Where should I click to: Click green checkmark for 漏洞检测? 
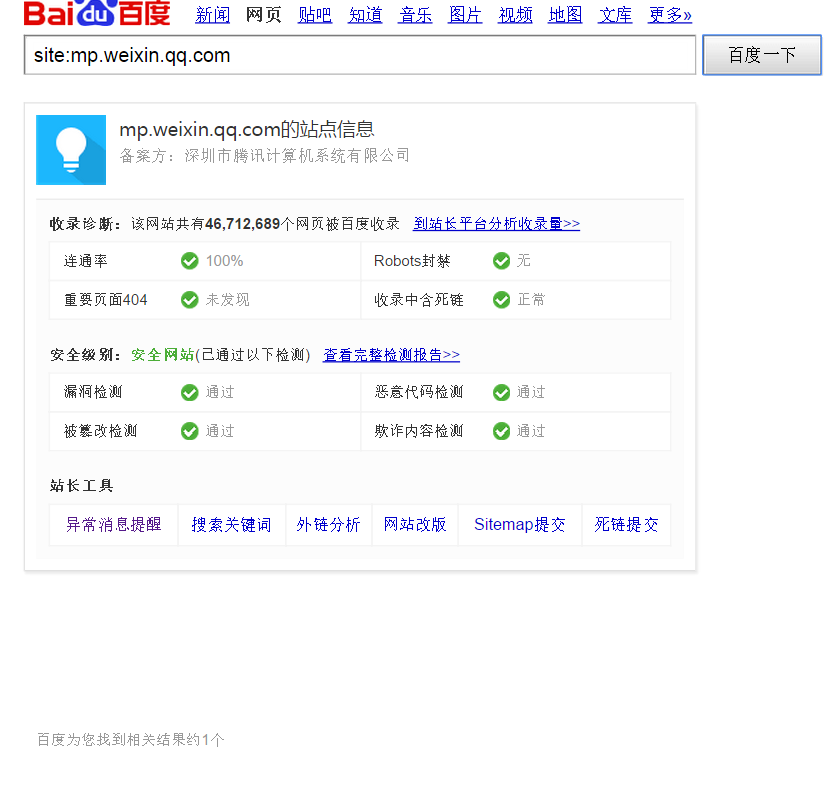[x=189, y=392]
